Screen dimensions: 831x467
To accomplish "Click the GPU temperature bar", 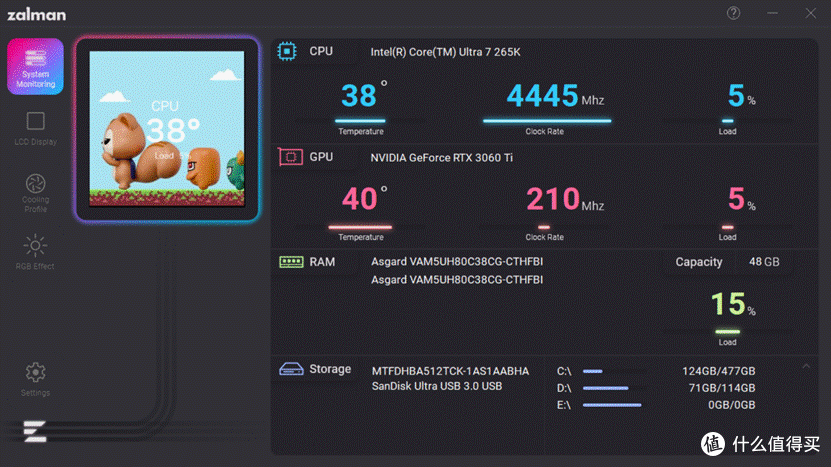I will pyautogui.click(x=360, y=227).
